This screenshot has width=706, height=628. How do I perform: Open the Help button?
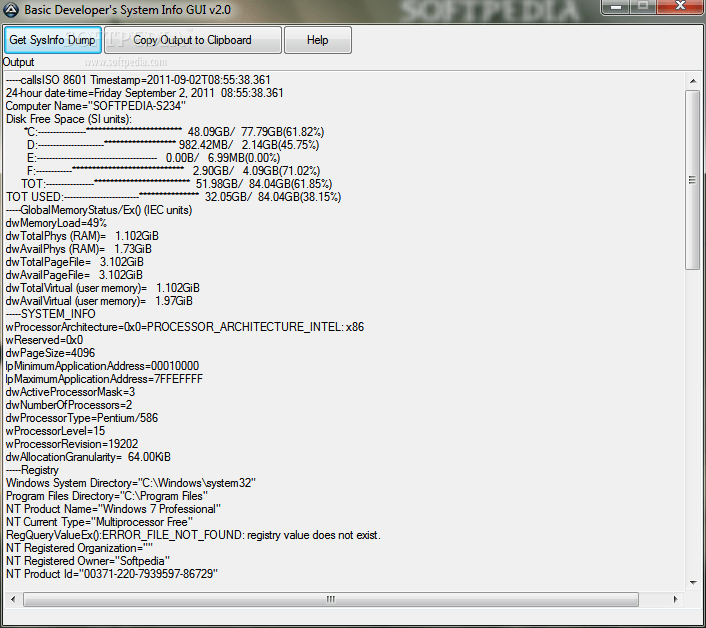(x=317, y=40)
